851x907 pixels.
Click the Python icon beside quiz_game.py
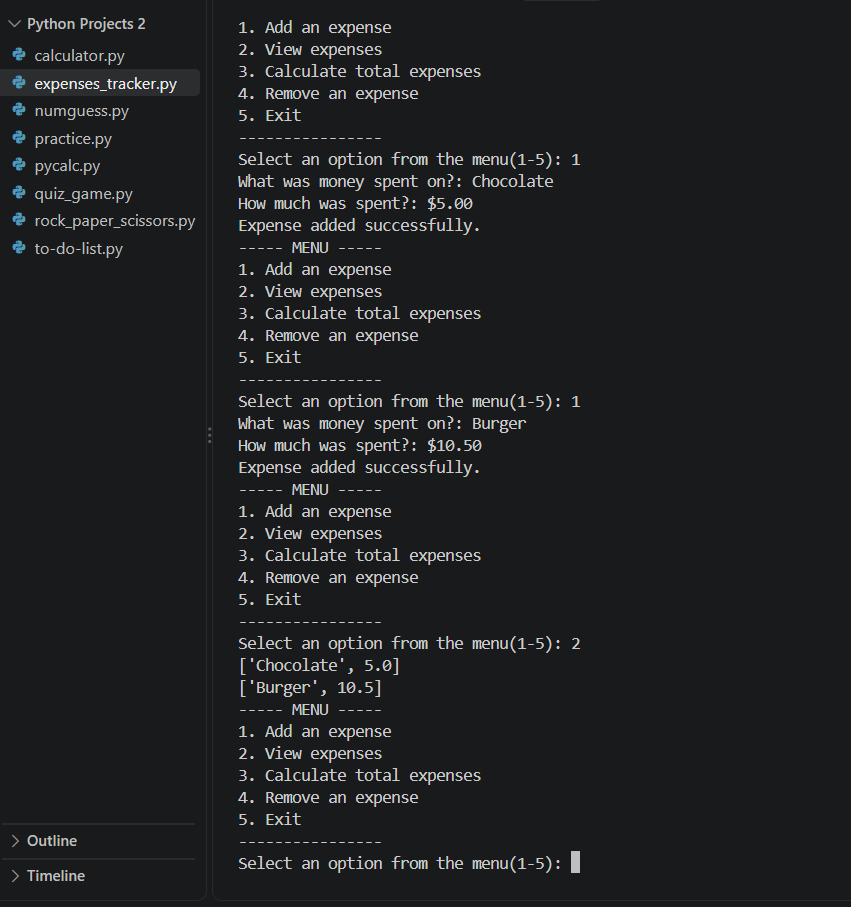(x=19, y=193)
